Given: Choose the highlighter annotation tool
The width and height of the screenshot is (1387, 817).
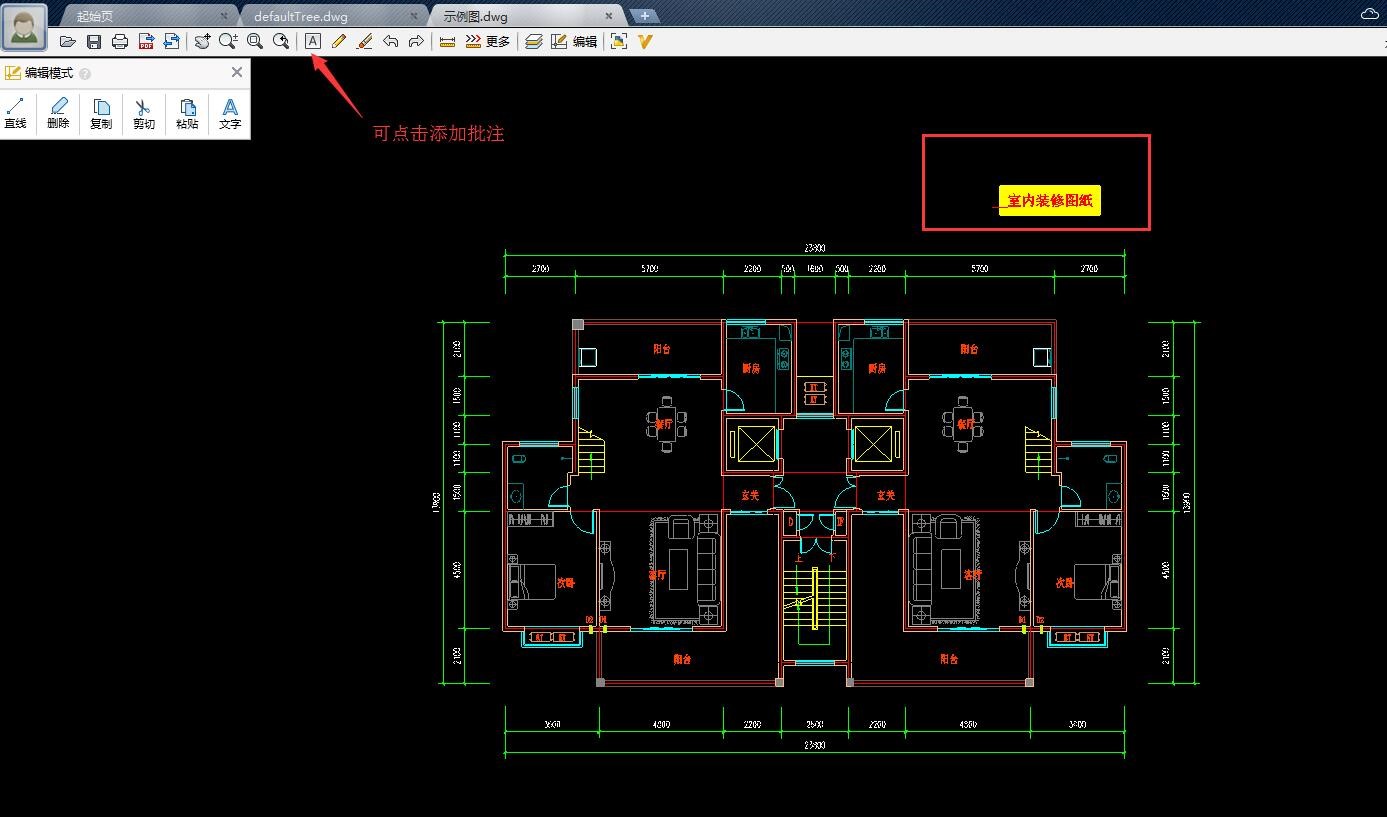Looking at the screenshot, I should click(365, 41).
